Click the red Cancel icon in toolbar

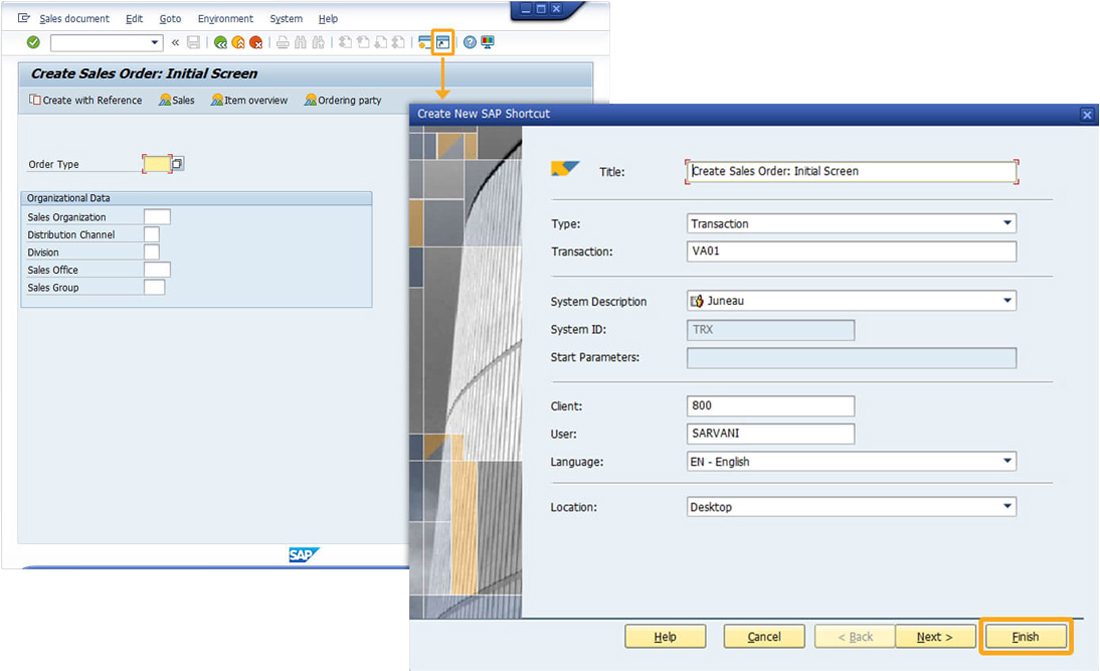[x=256, y=42]
